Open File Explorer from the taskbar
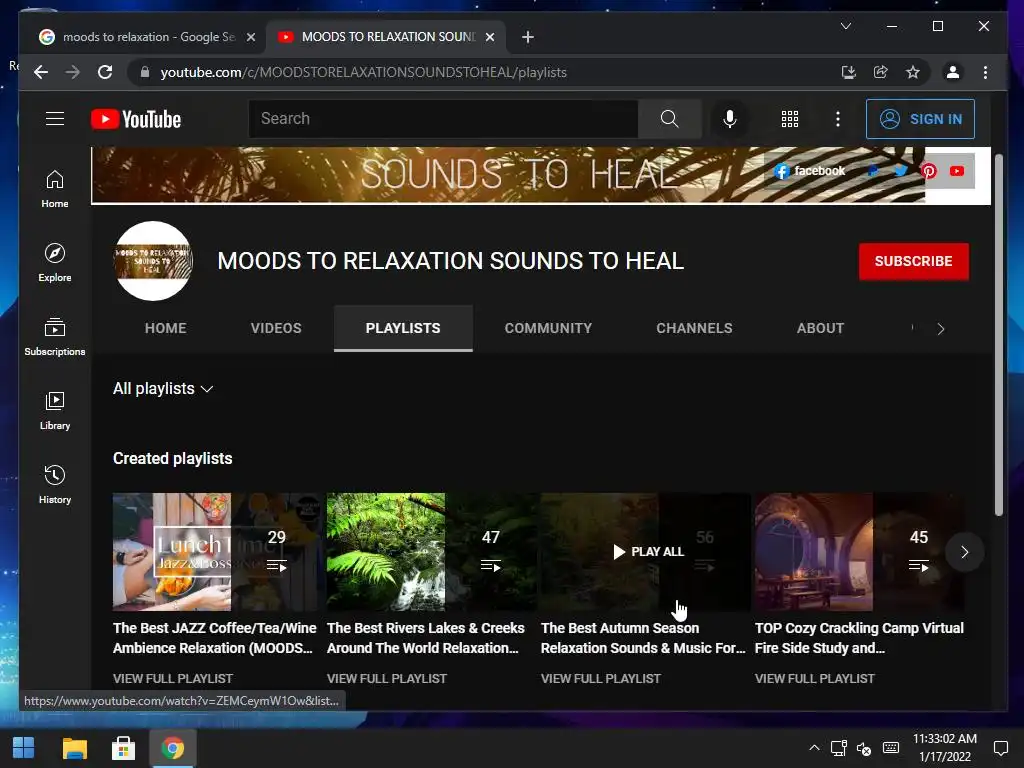This screenshot has height=768, width=1024. [74, 748]
